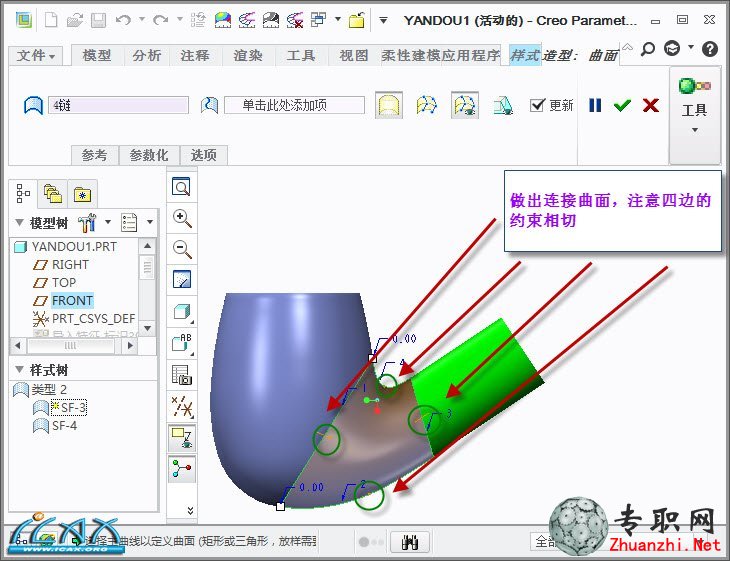Open the model tree show list dropdown
This screenshot has width=730, height=561.
pyautogui.click(x=136, y=223)
